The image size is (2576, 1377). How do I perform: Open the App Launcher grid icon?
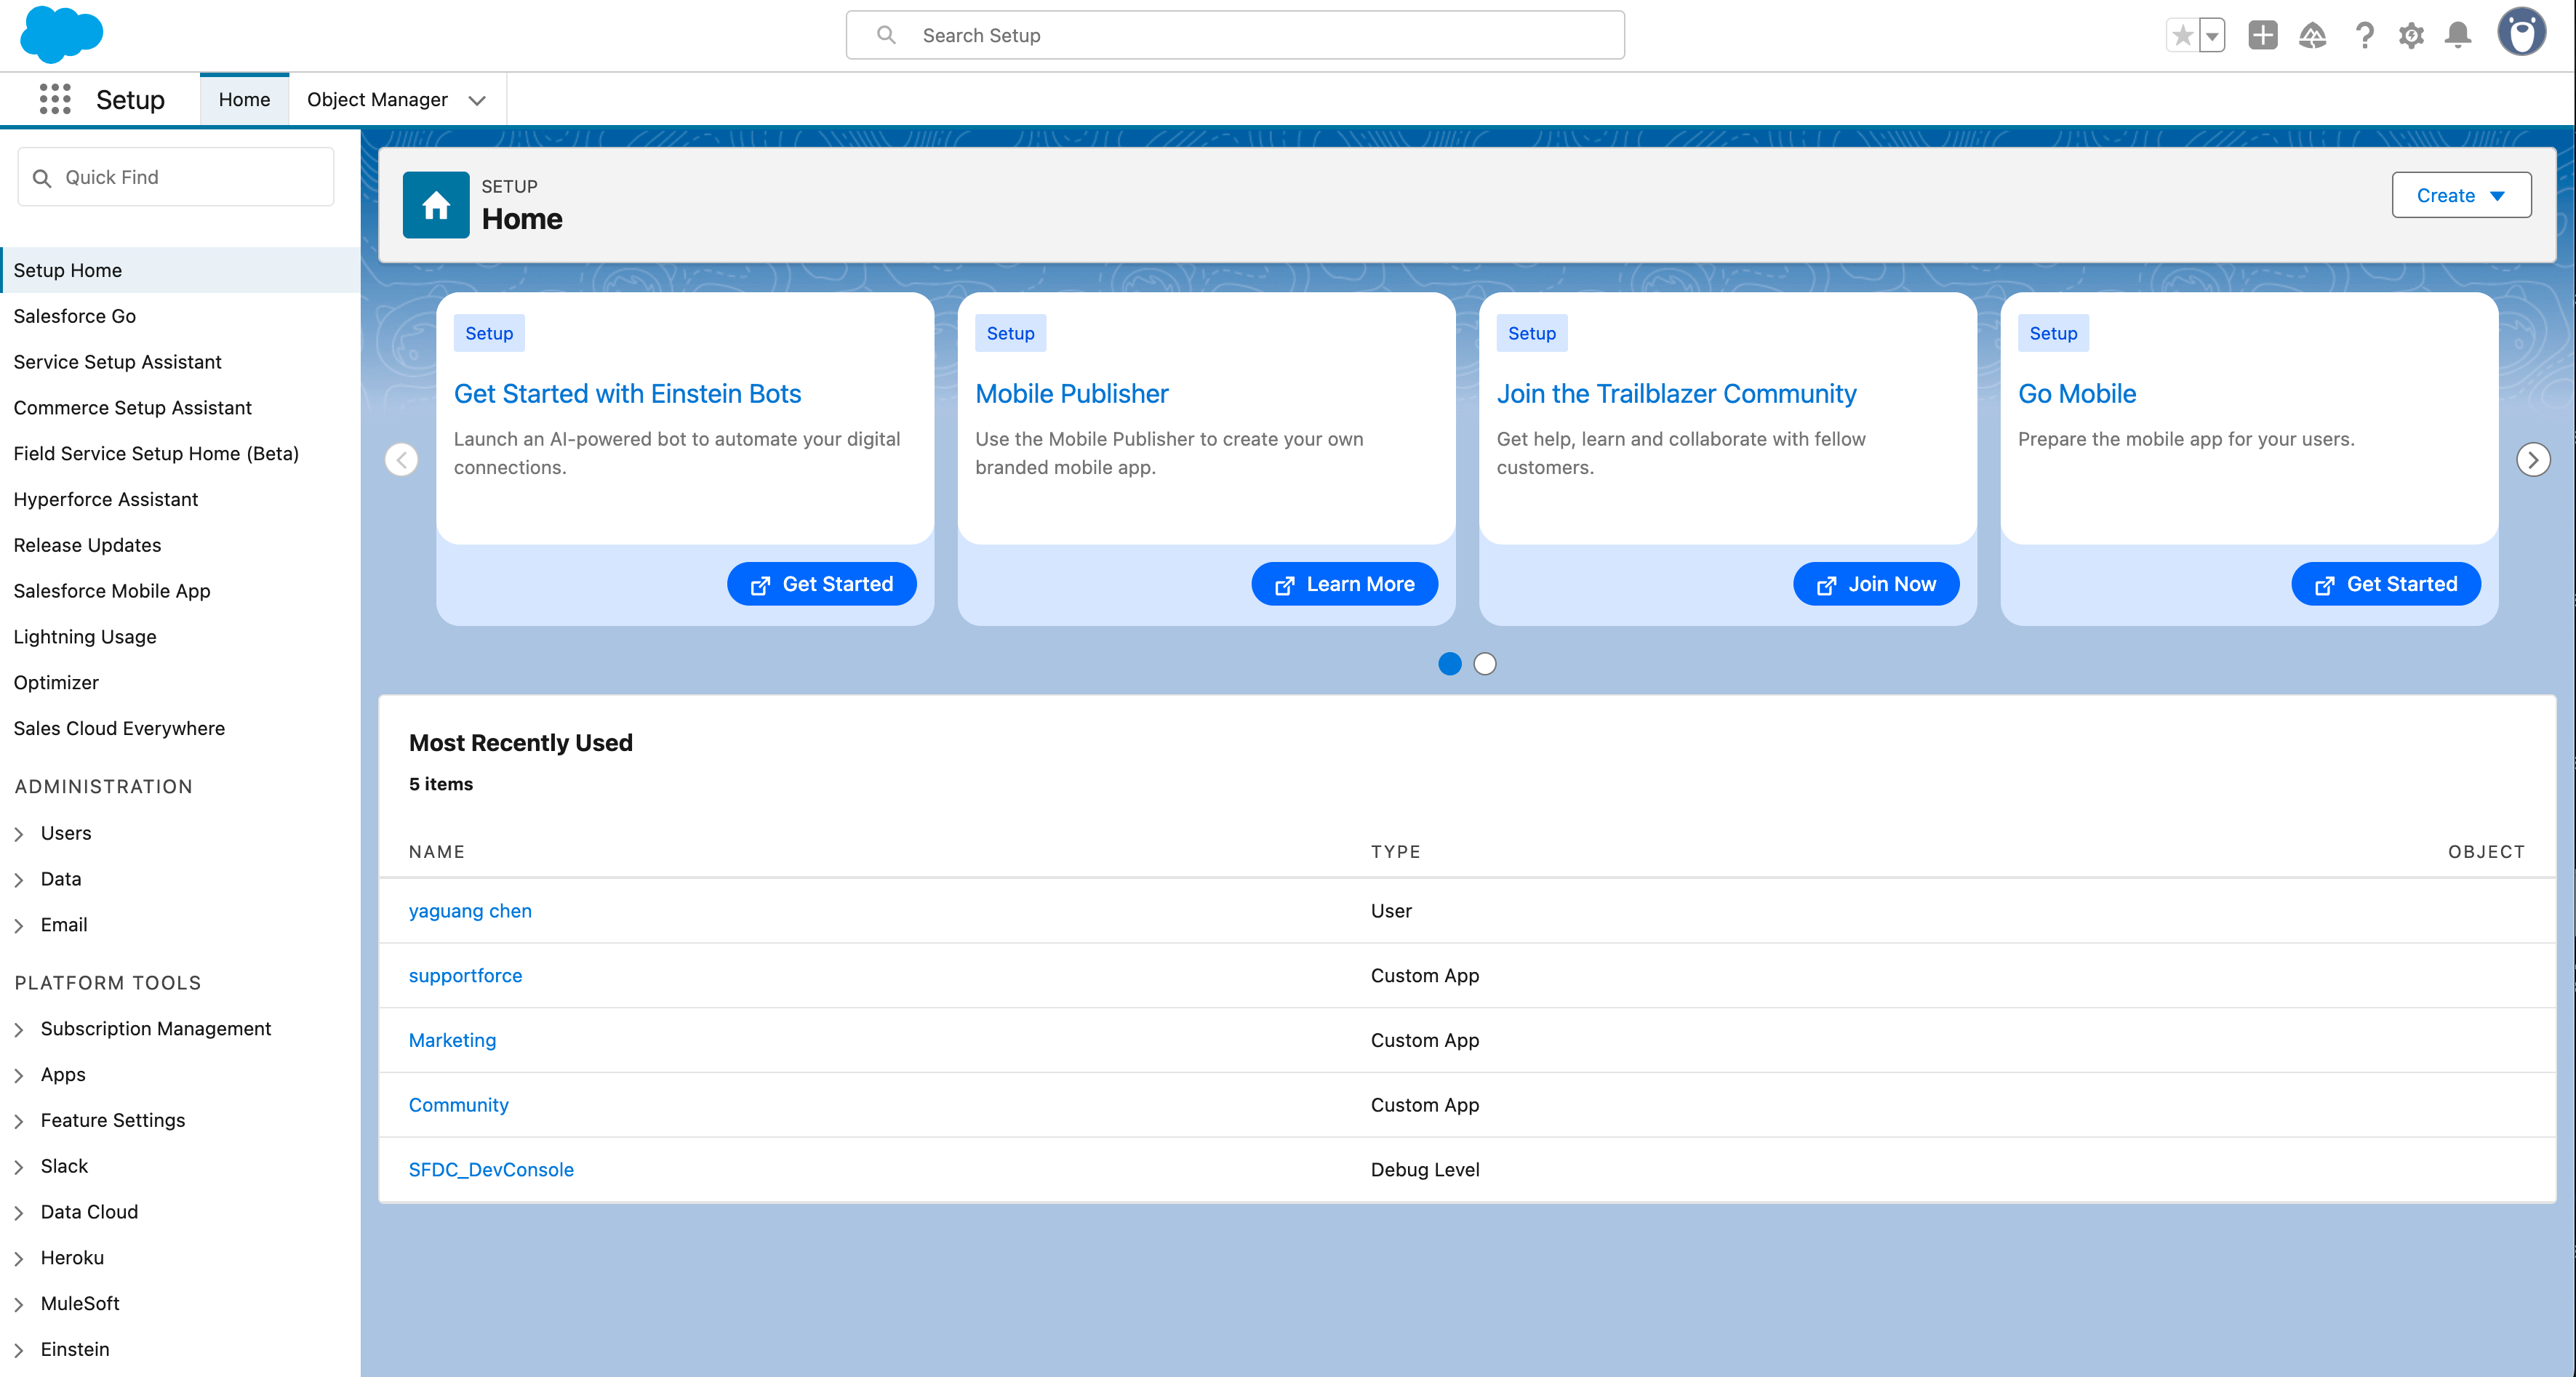coord(54,99)
